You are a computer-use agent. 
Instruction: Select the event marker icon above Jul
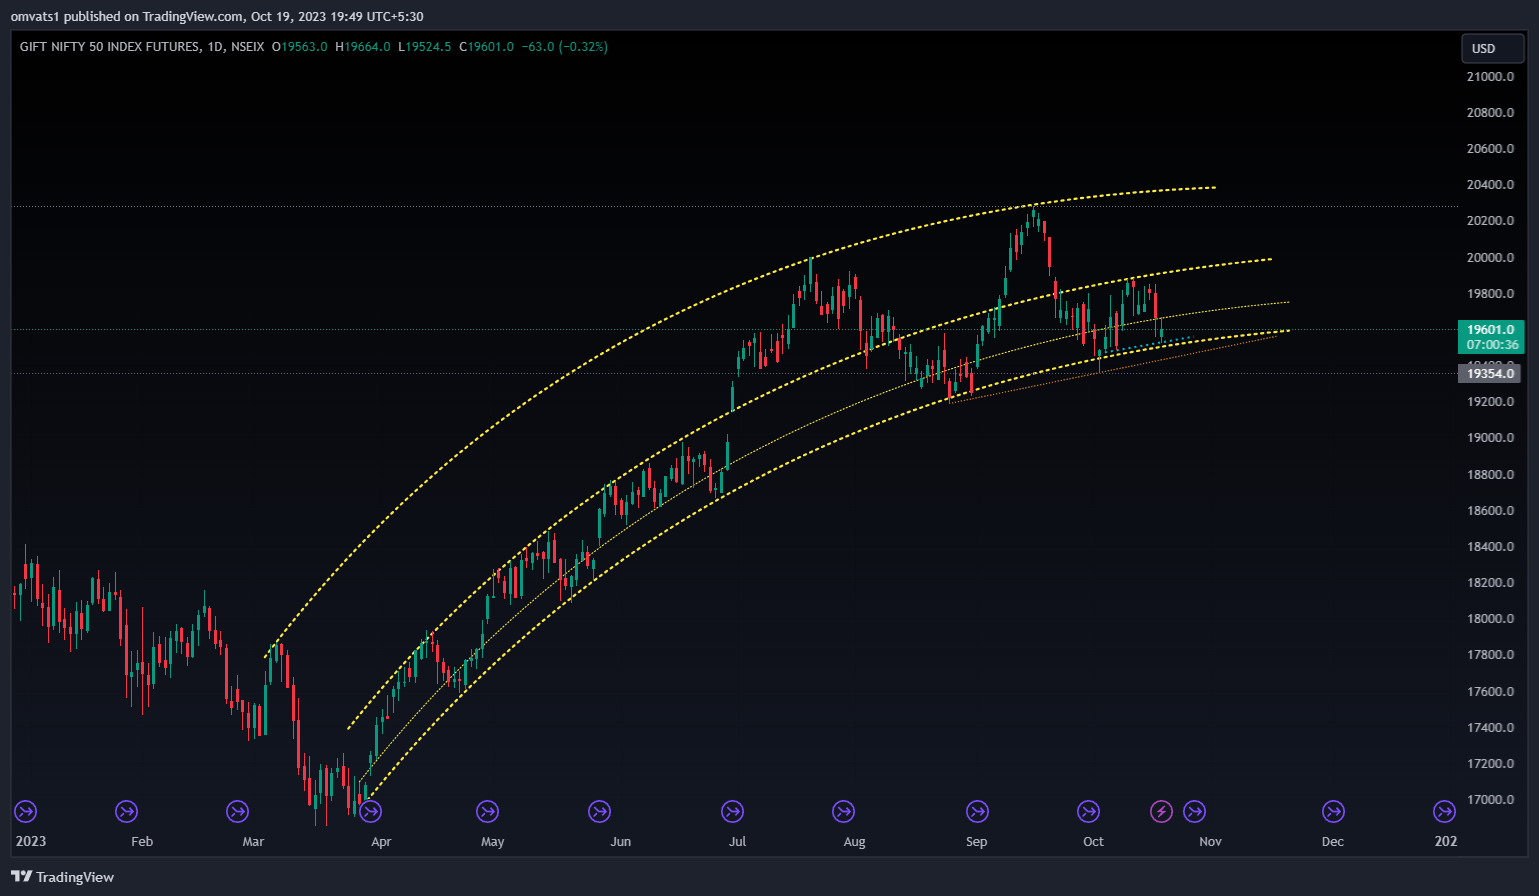732,811
